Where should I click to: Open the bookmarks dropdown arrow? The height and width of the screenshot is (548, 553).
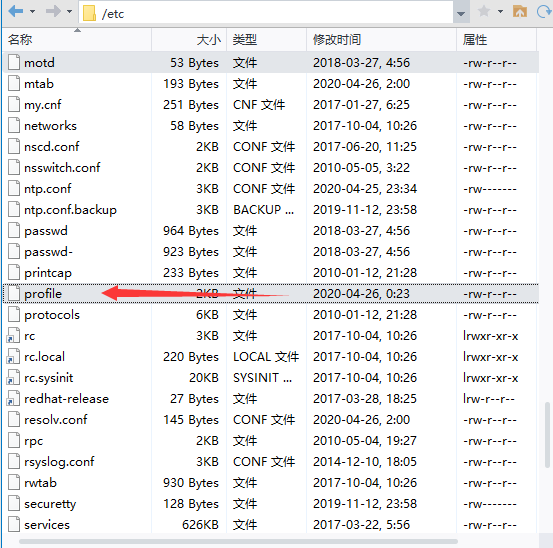(x=500, y=12)
